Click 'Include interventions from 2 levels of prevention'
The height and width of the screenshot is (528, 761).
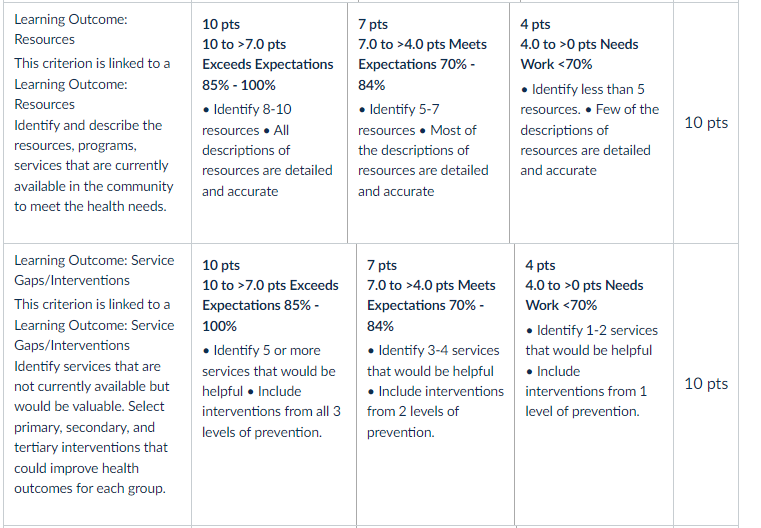coord(435,412)
